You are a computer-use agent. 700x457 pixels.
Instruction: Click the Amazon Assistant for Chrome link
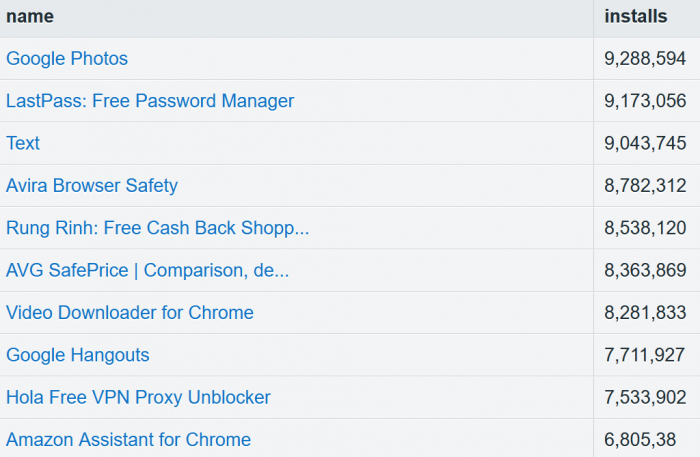tap(128, 440)
